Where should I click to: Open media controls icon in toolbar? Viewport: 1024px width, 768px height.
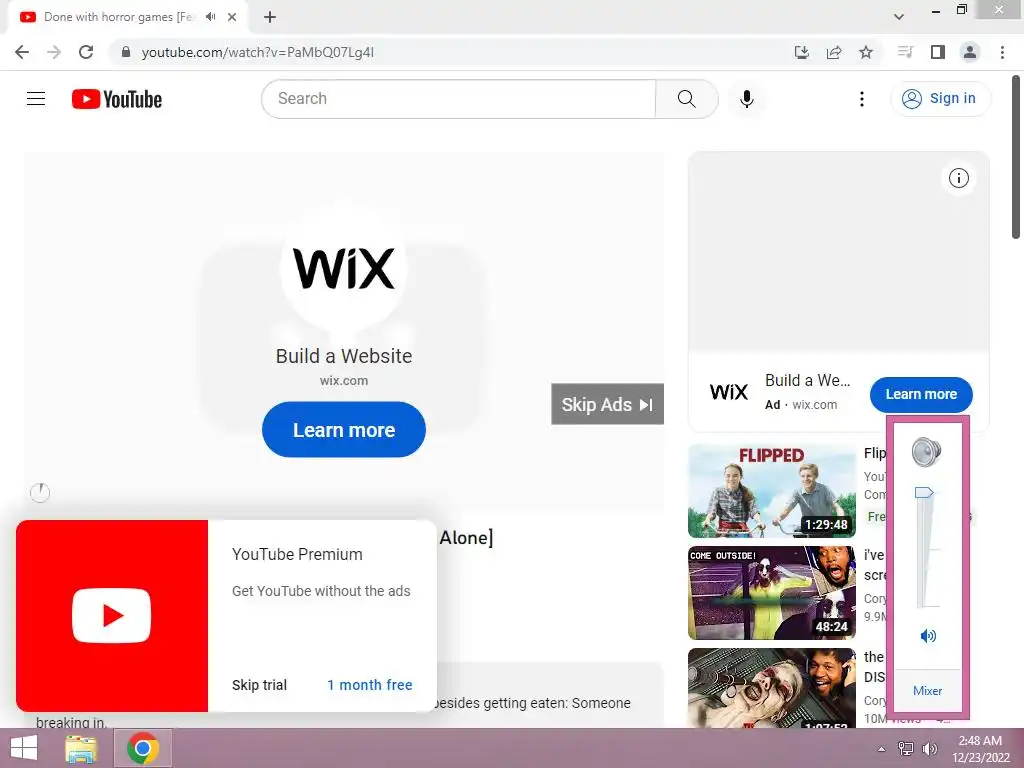[905, 52]
